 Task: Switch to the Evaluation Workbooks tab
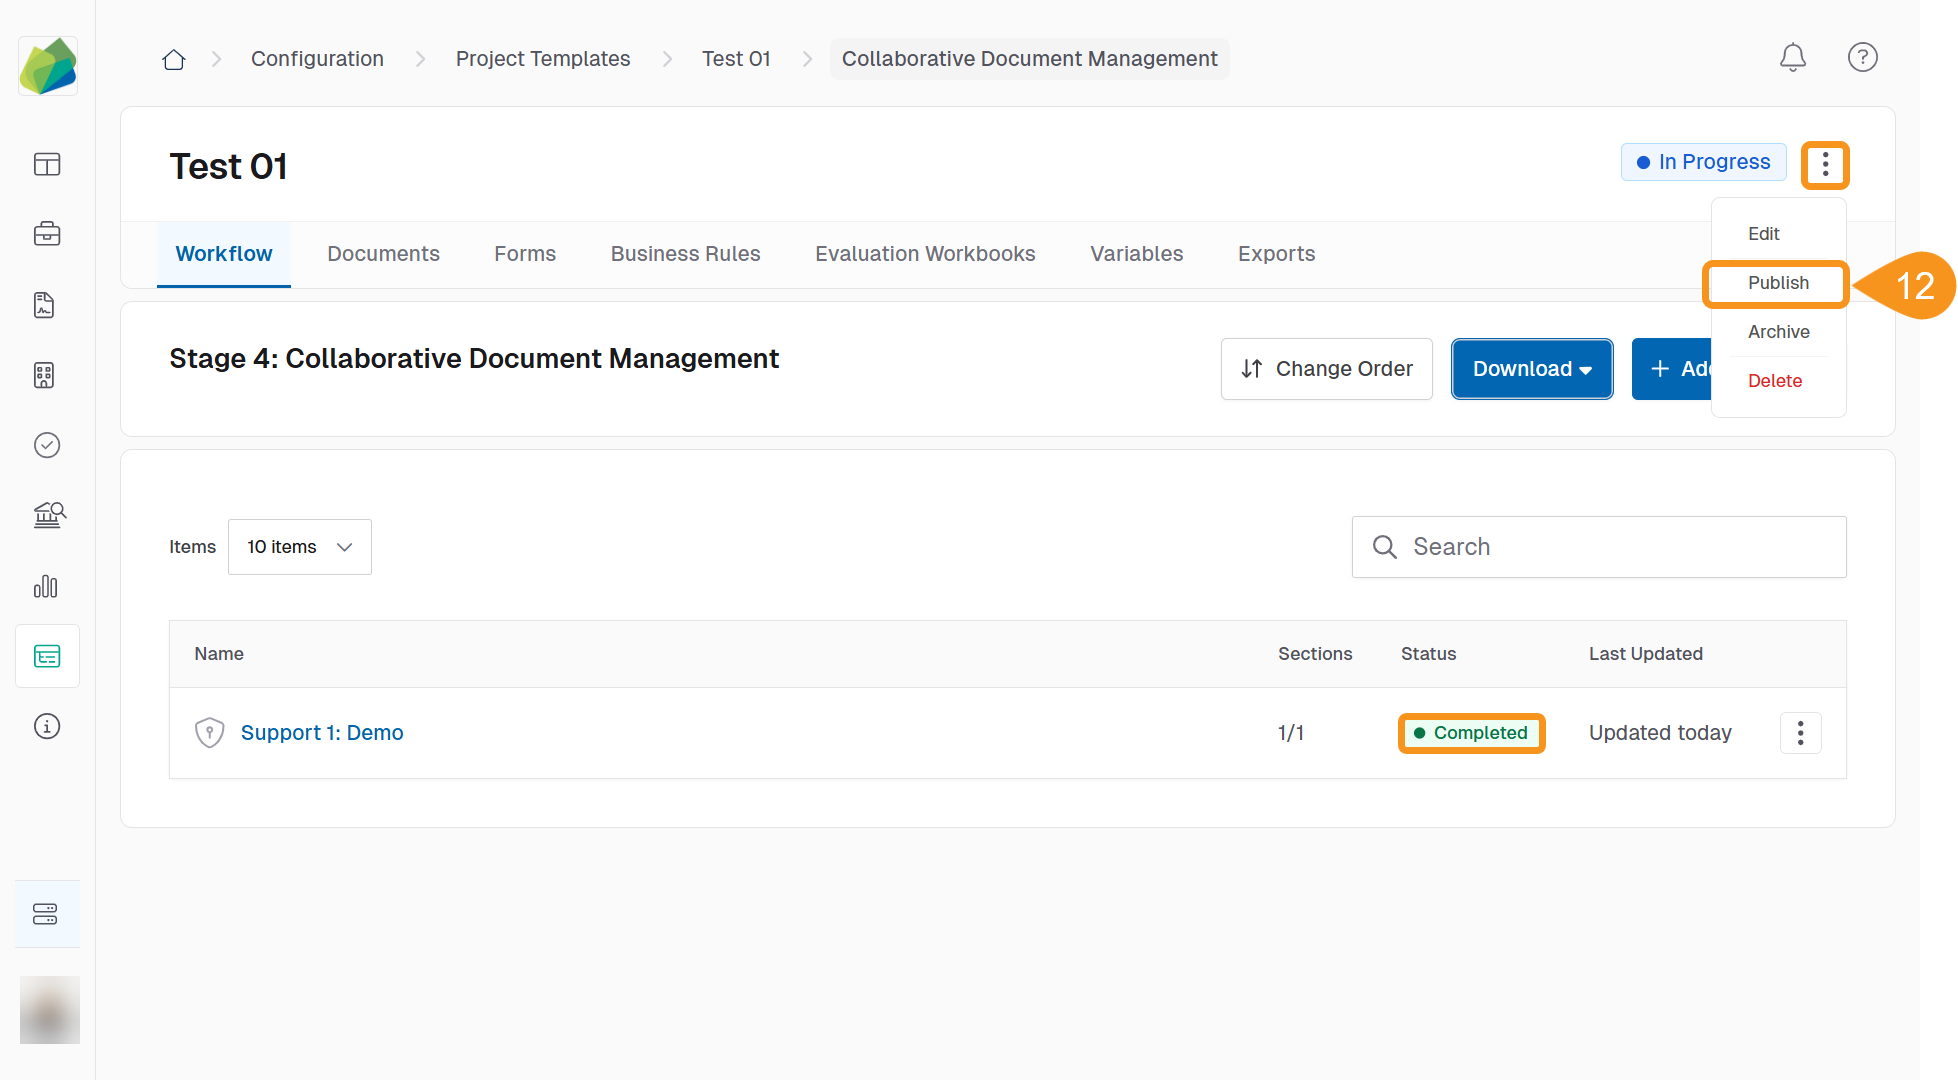coord(924,254)
